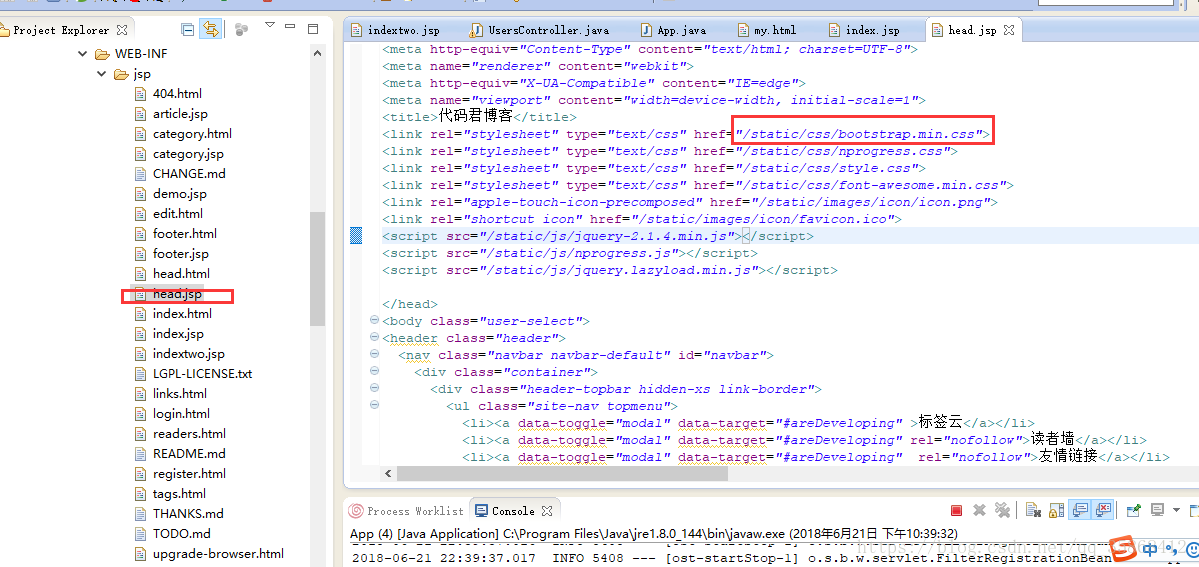Select footer.html in the tree

[x=184, y=233]
